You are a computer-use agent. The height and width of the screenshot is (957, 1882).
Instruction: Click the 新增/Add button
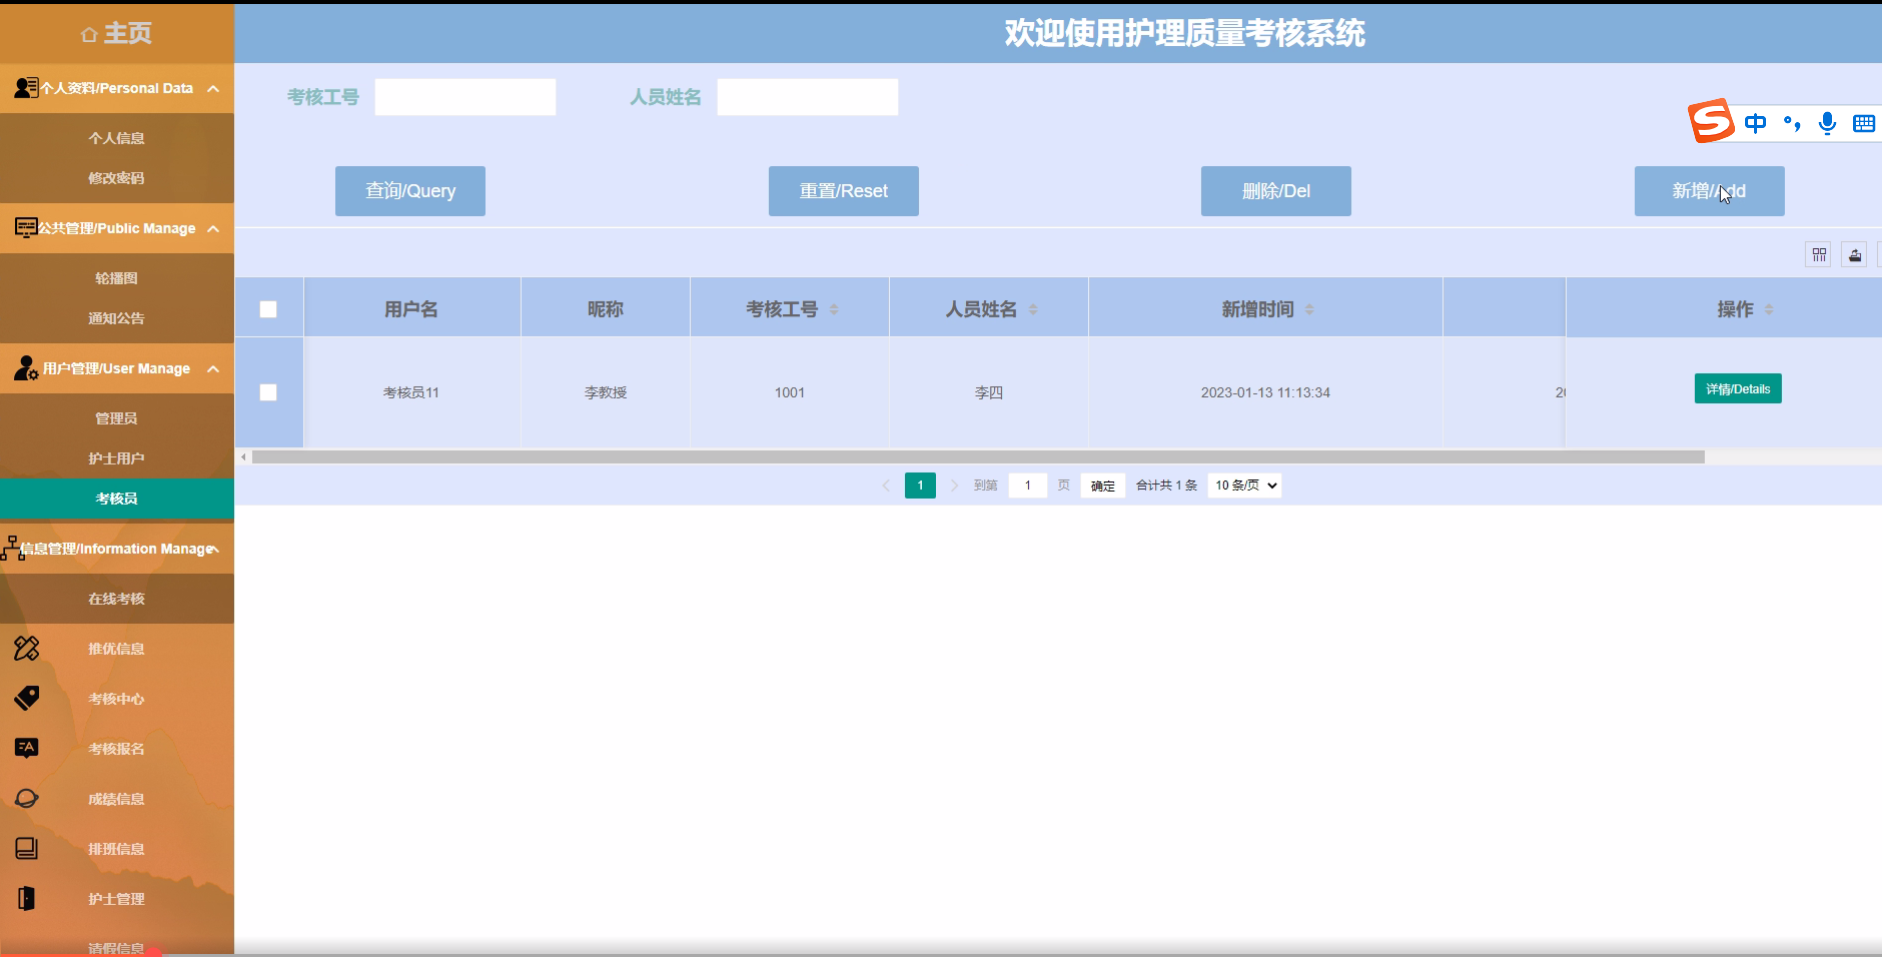[x=1709, y=191]
